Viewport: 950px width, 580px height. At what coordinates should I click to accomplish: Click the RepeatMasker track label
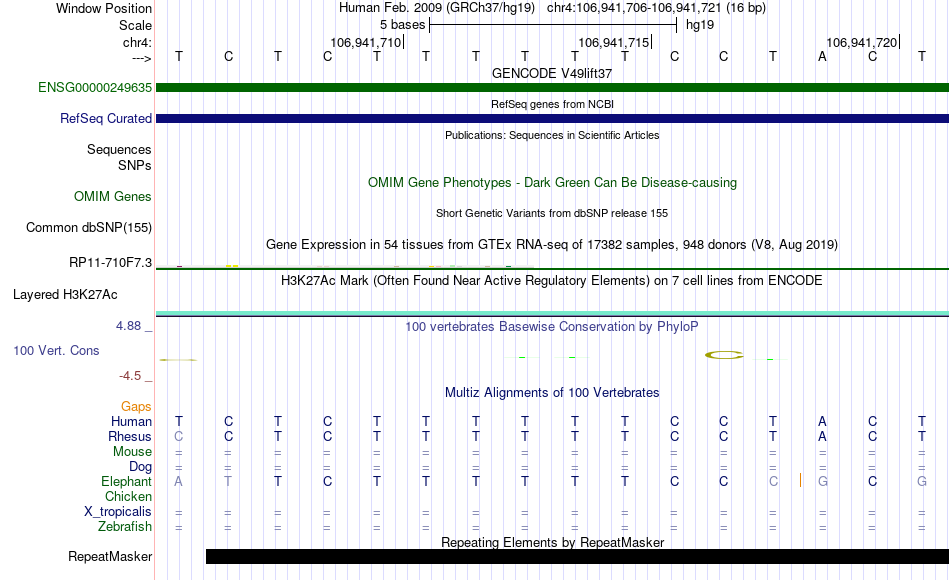click(110, 556)
